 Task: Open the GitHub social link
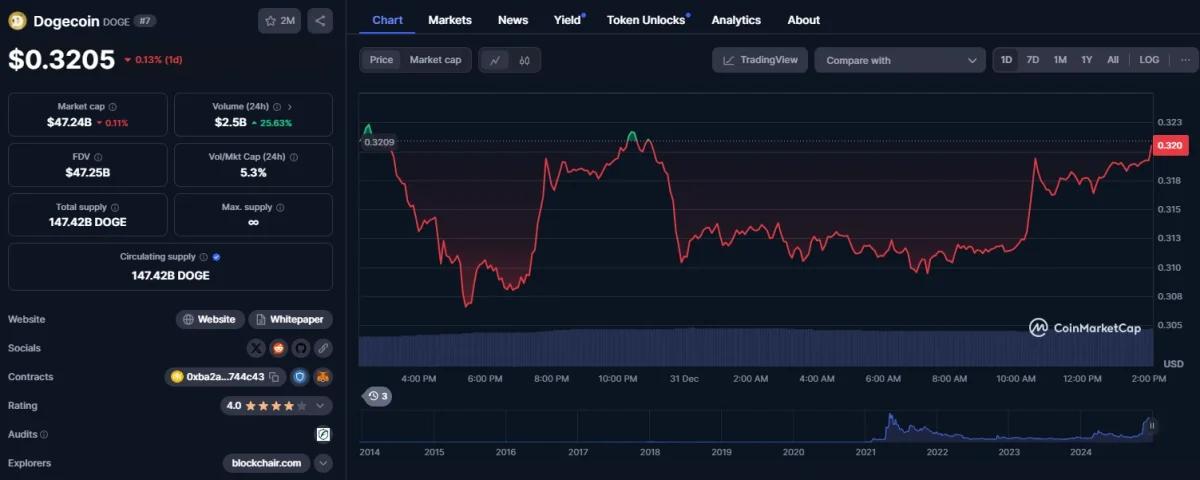click(x=300, y=348)
